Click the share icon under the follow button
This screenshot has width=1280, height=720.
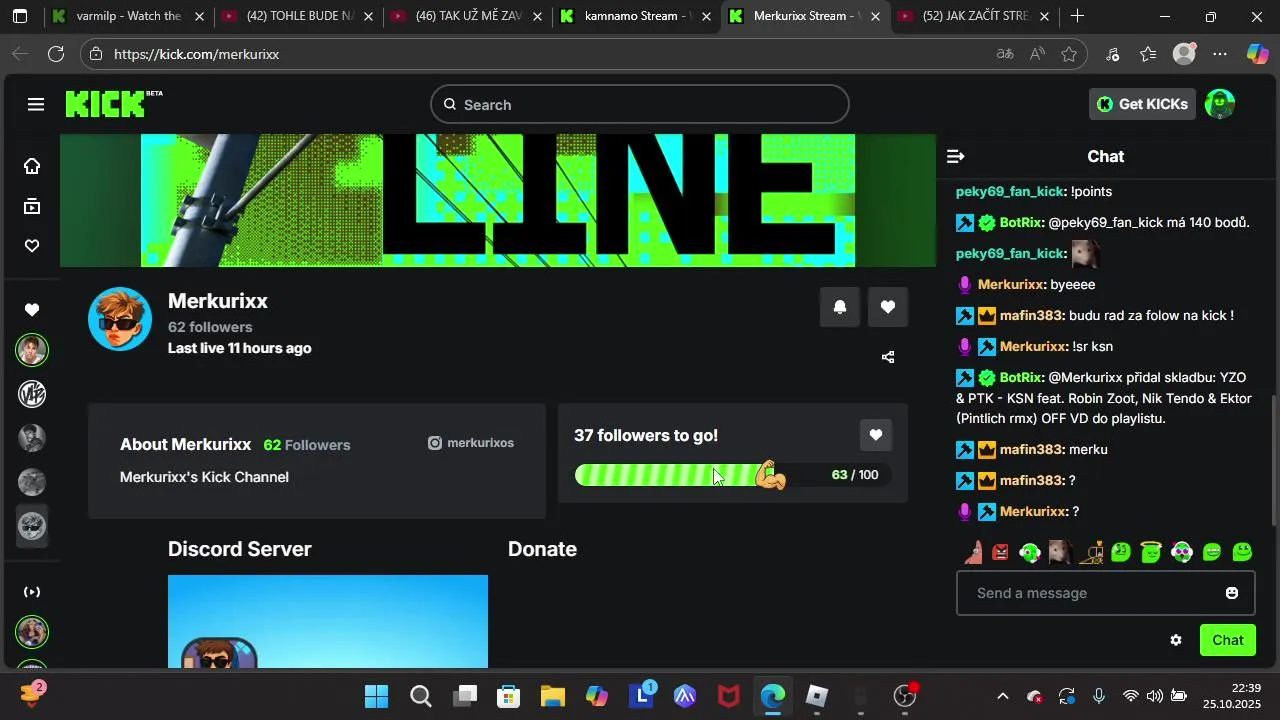888,357
